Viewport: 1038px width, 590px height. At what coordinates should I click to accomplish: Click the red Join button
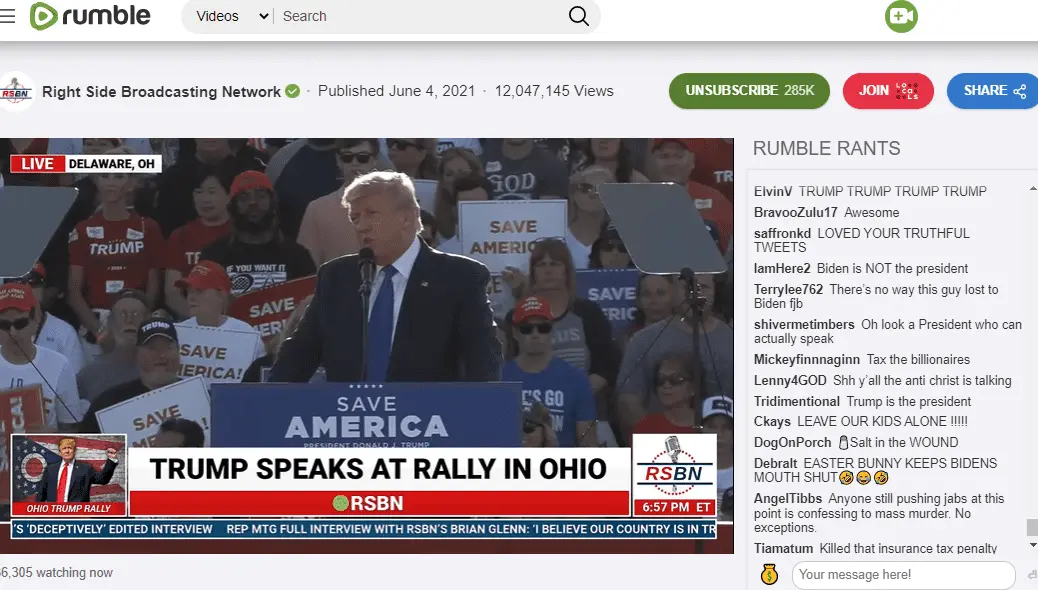(x=888, y=91)
